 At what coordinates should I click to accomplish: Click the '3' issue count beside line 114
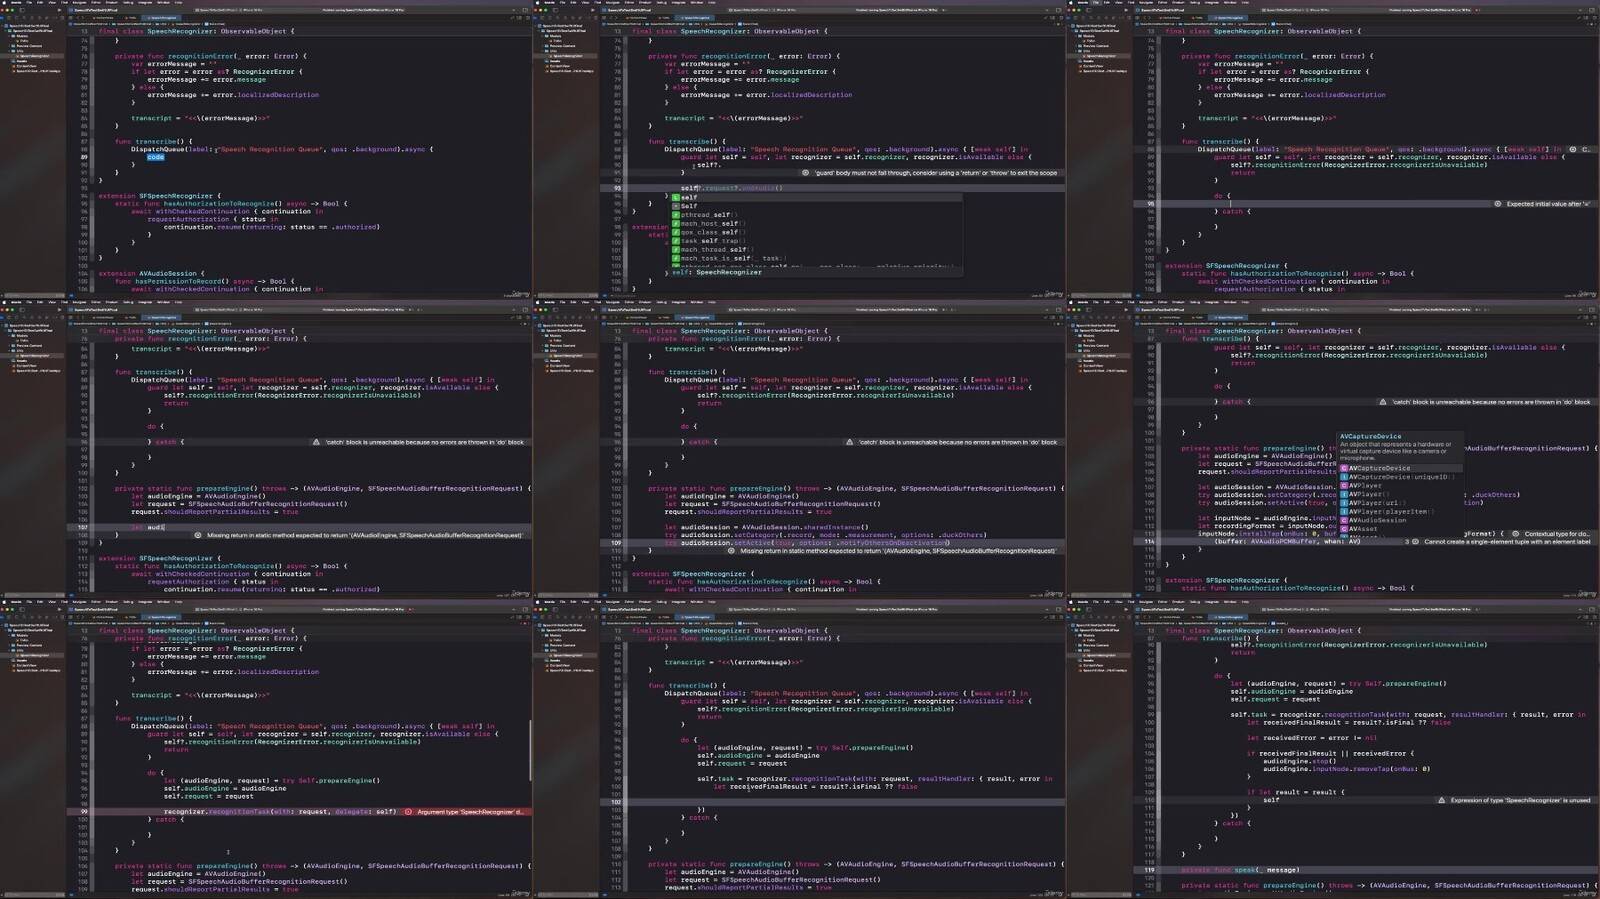point(1407,542)
